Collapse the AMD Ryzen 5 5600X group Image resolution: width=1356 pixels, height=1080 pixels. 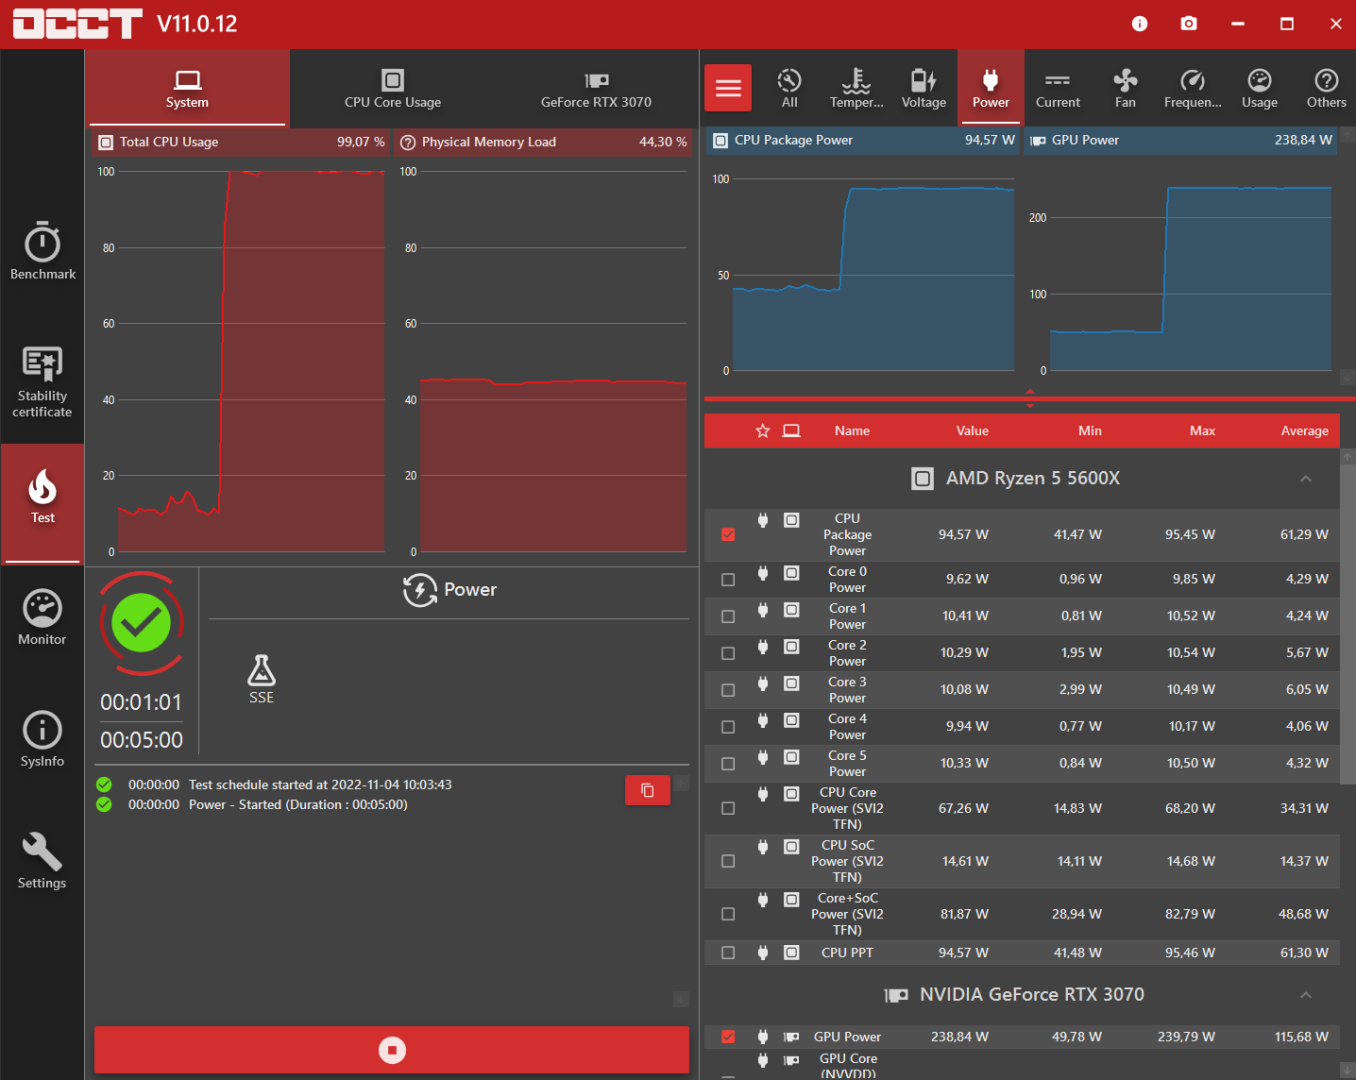pyautogui.click(x=1305, y=478)
